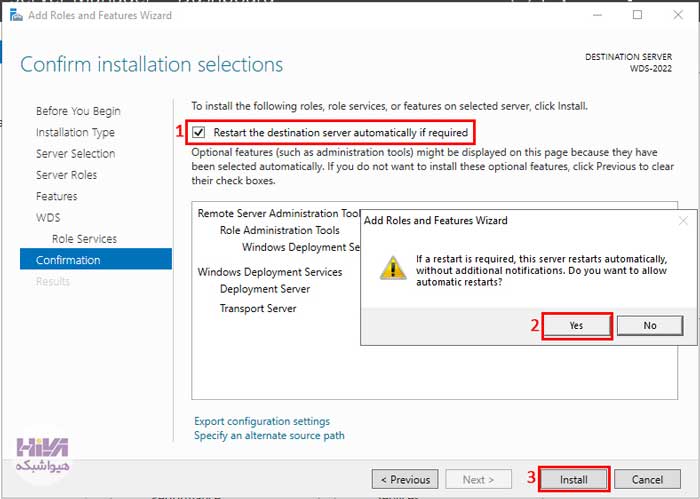This screenshot has height=499, width=700.
Task: Go to Installation Type step
Action: (75, 133)
